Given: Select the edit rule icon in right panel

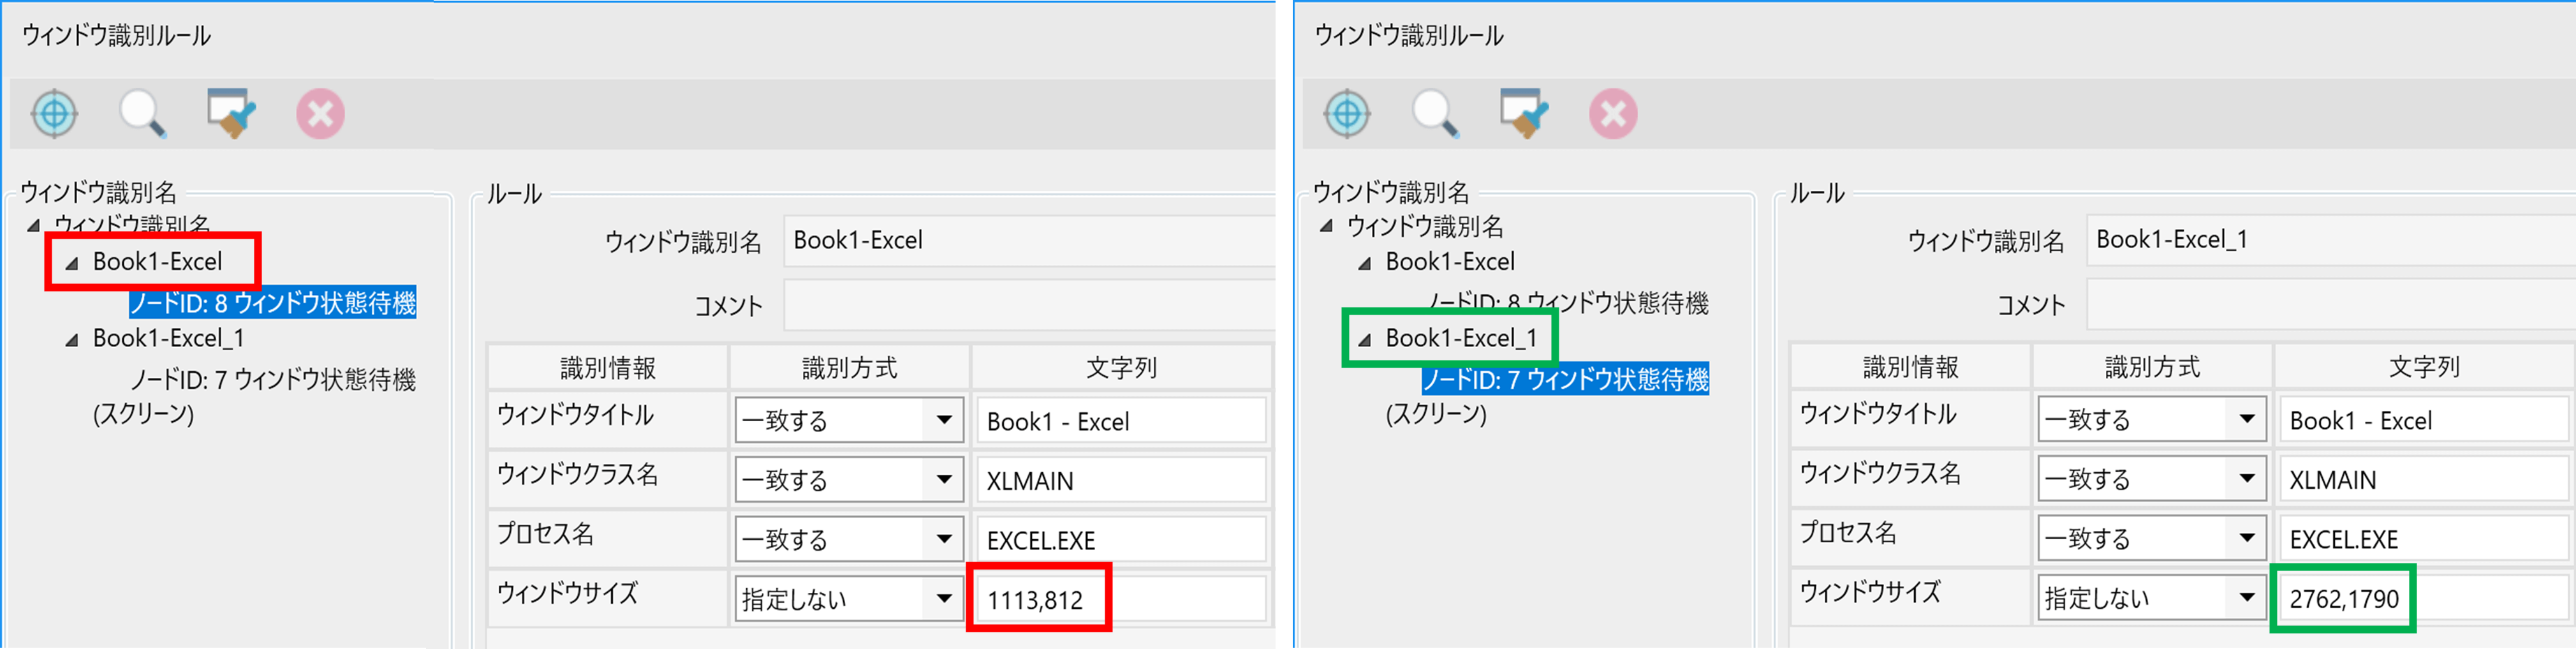Looking at the screenshot, I should (1523, 113).
